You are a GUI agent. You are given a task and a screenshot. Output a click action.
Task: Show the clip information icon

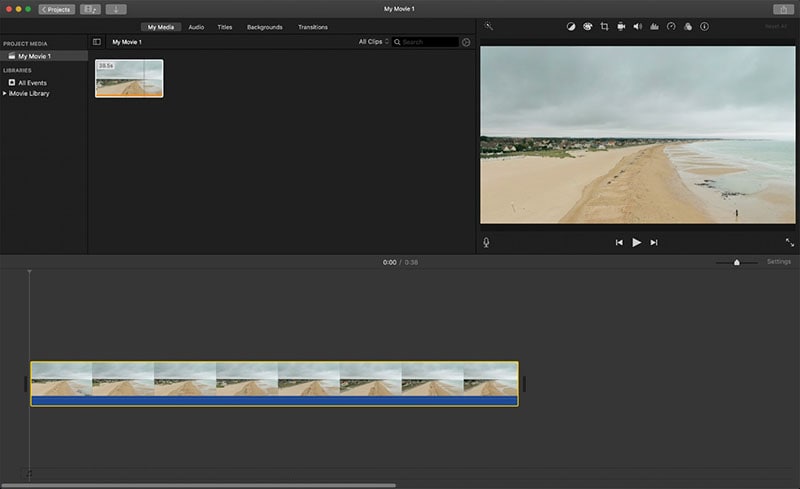(704, 27)
